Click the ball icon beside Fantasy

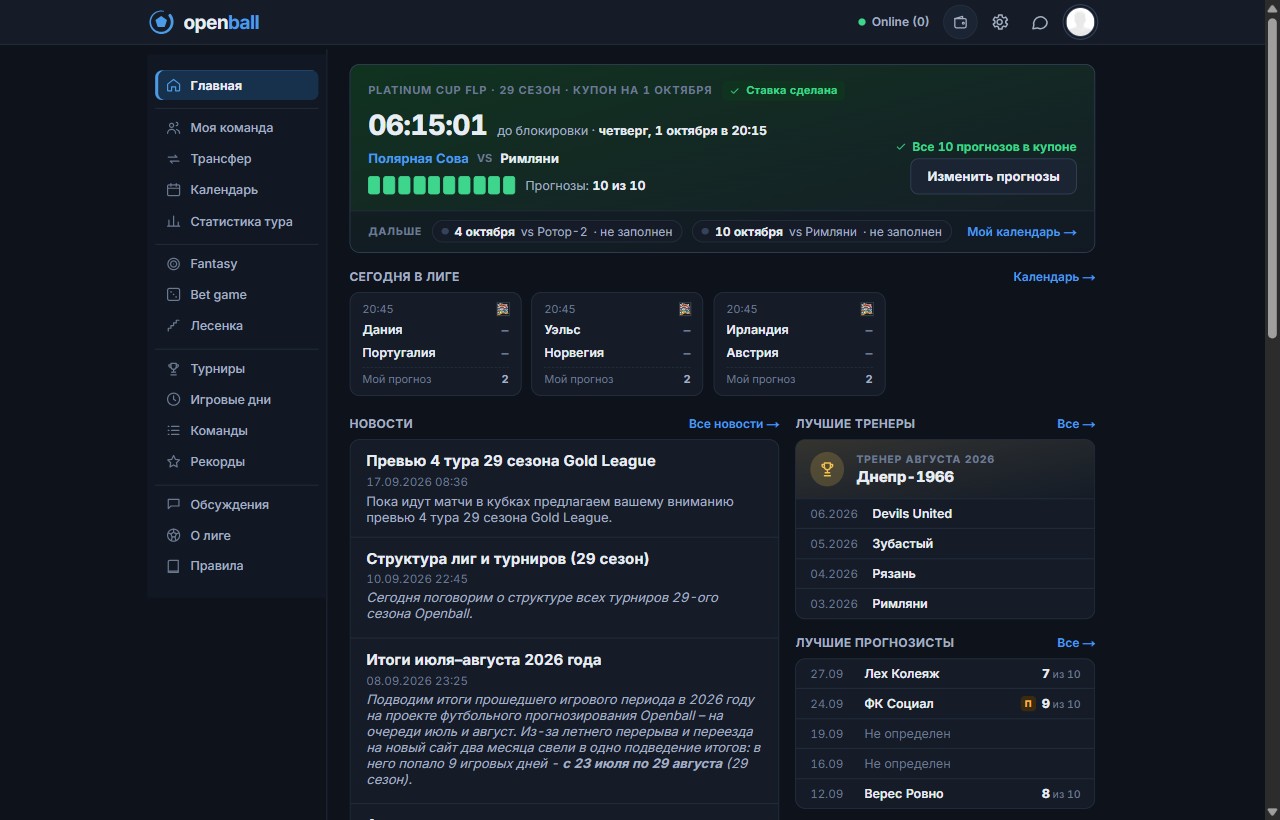(x=174, y=264)
